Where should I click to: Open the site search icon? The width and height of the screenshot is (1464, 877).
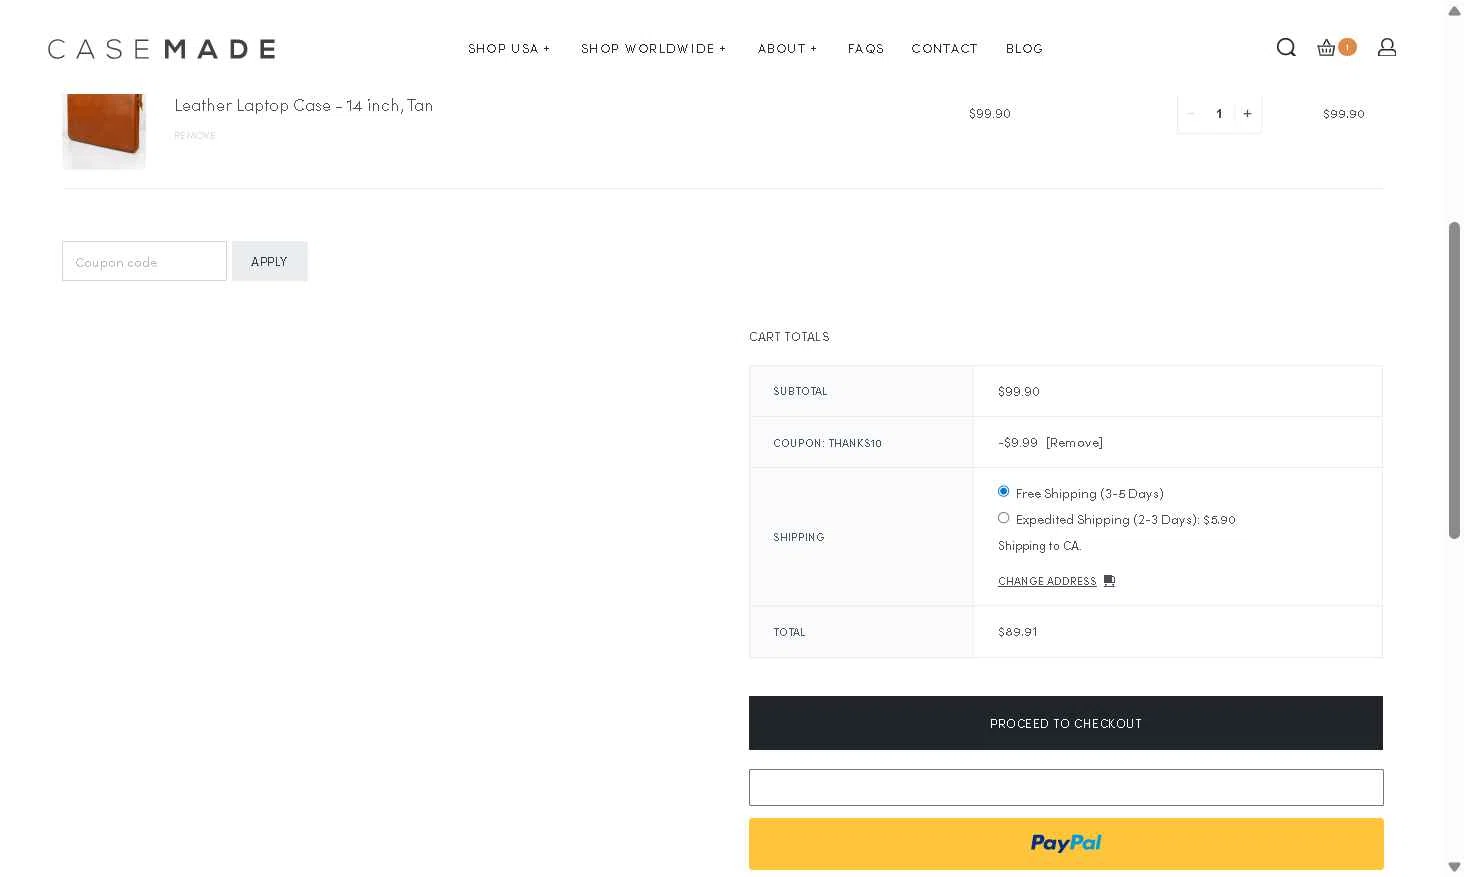(1286, 47)
